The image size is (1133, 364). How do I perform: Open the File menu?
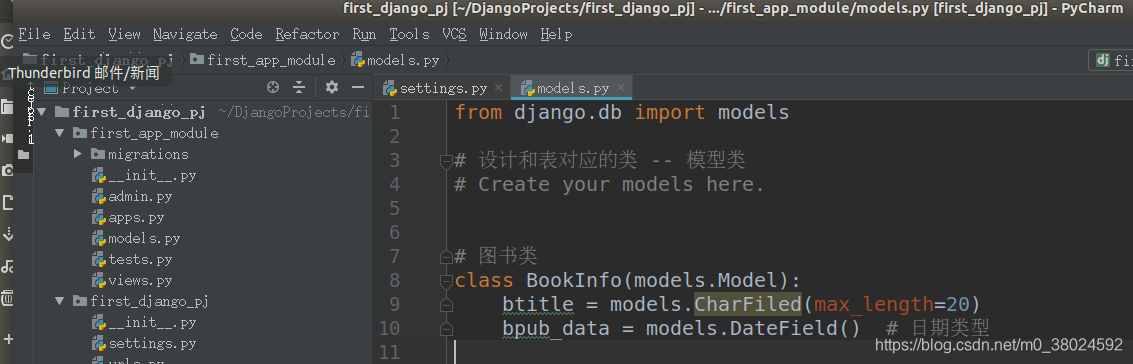tap(35, 34)
